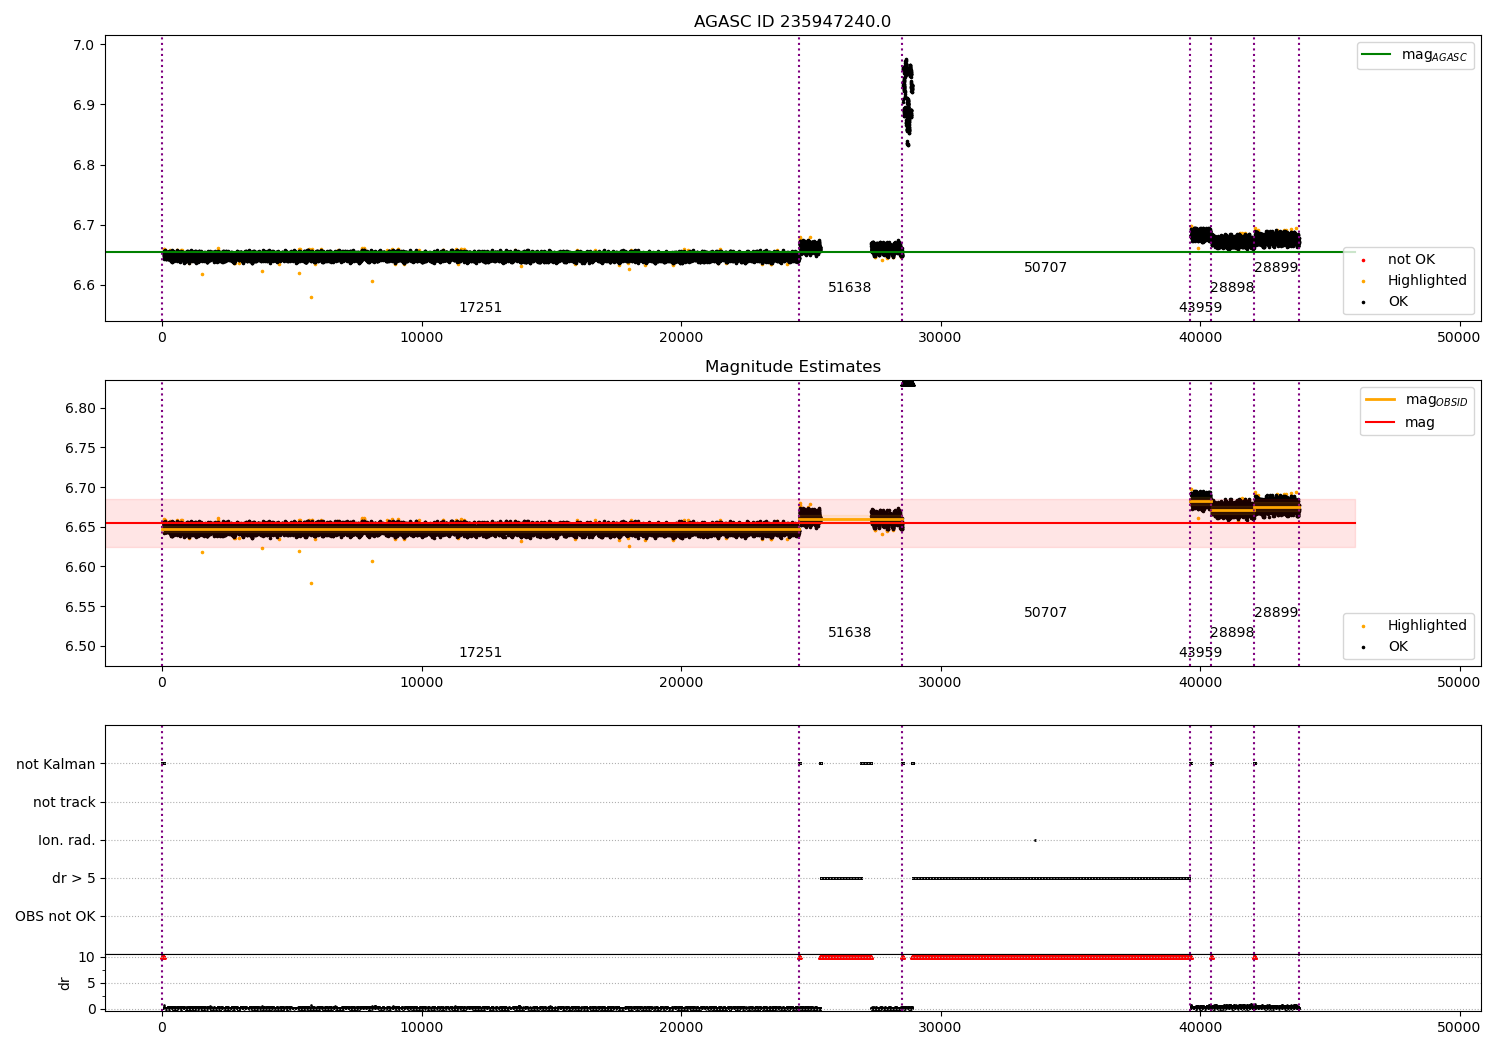Screen dimensions: 1500x1050
Task: Click 'Highlighted' legend entry in AGASC plot
Action: pos(1415,280)
